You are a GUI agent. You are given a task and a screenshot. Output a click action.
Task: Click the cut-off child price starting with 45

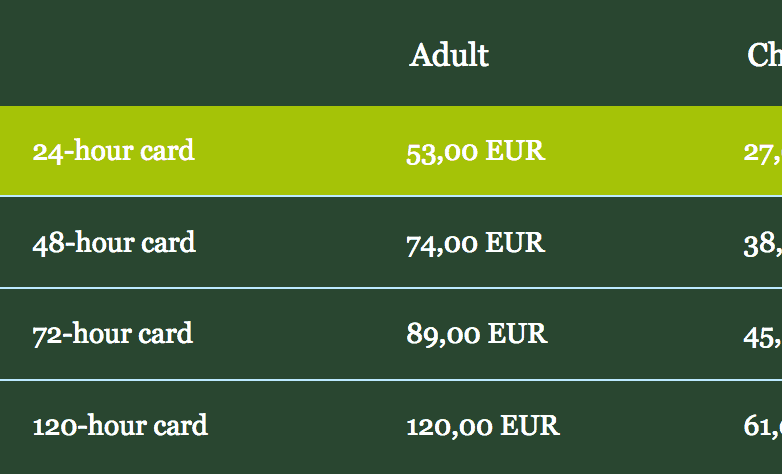762,334
